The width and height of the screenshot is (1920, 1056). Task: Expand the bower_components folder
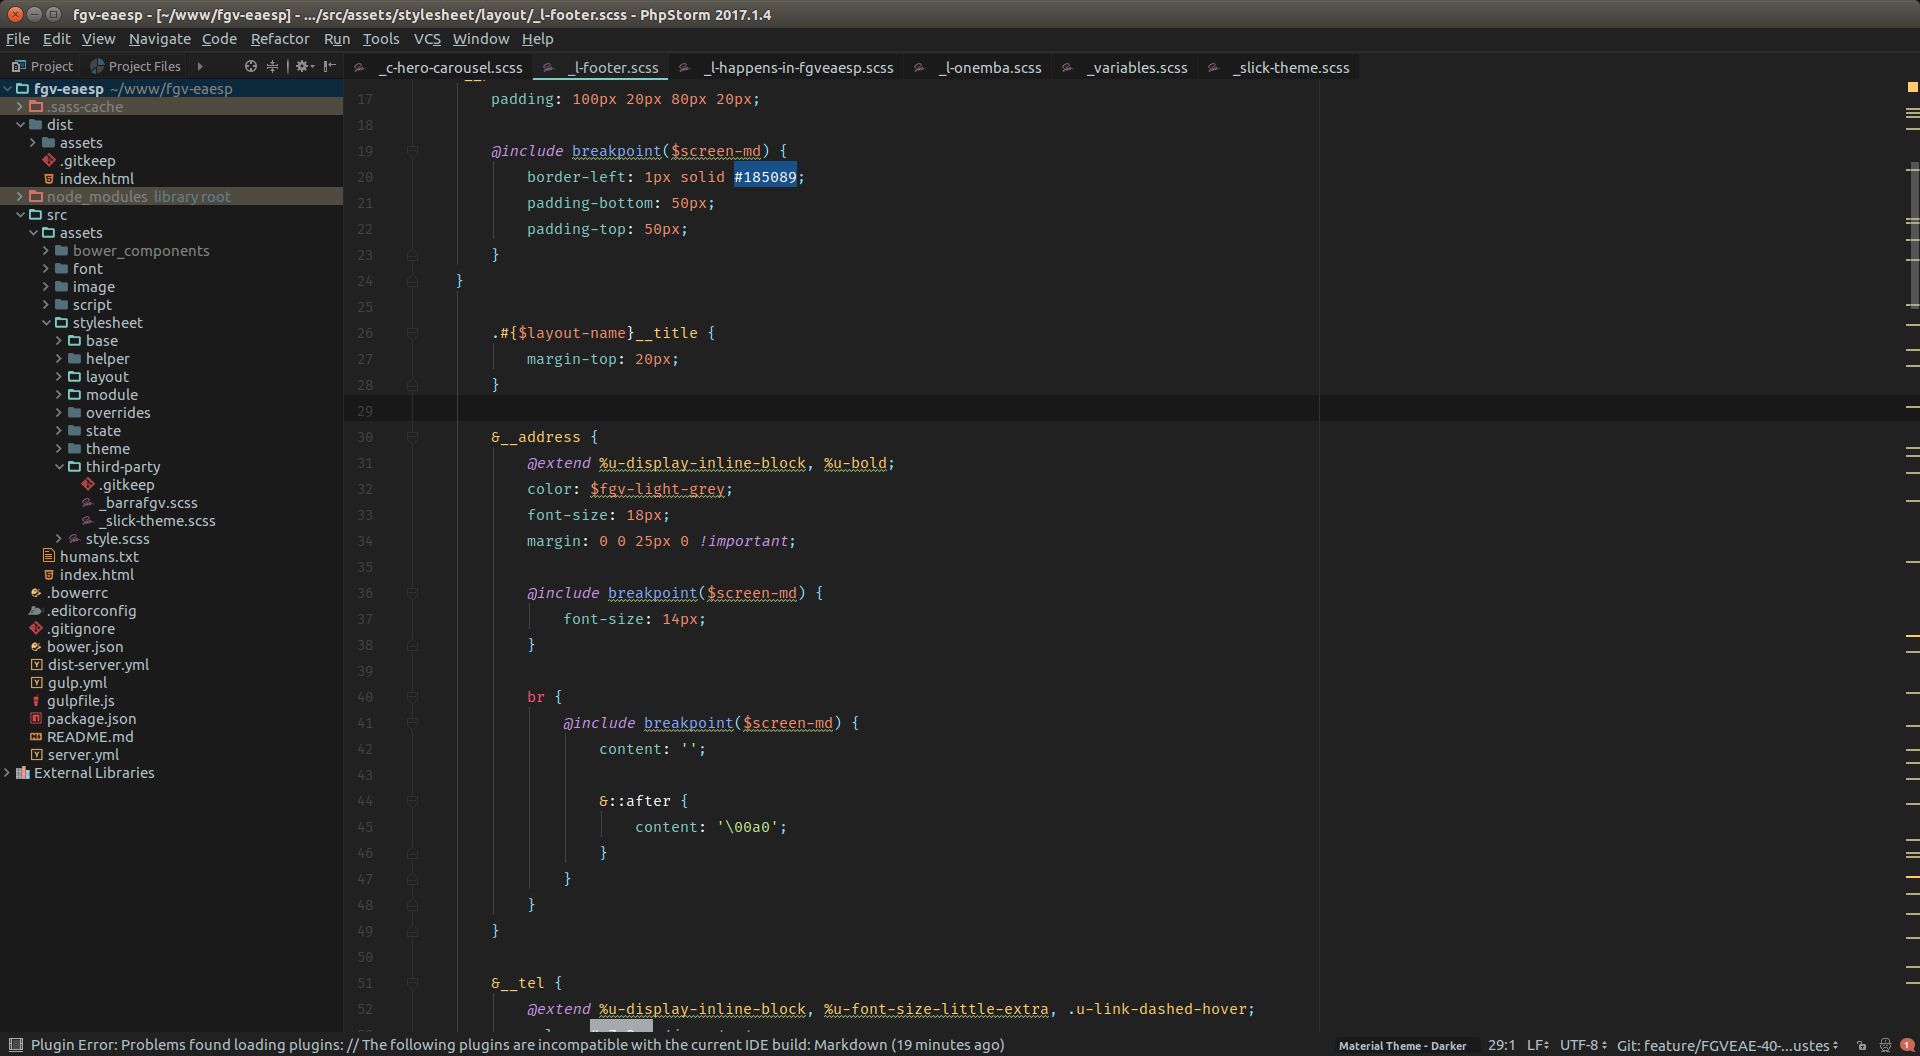point(44,250)
